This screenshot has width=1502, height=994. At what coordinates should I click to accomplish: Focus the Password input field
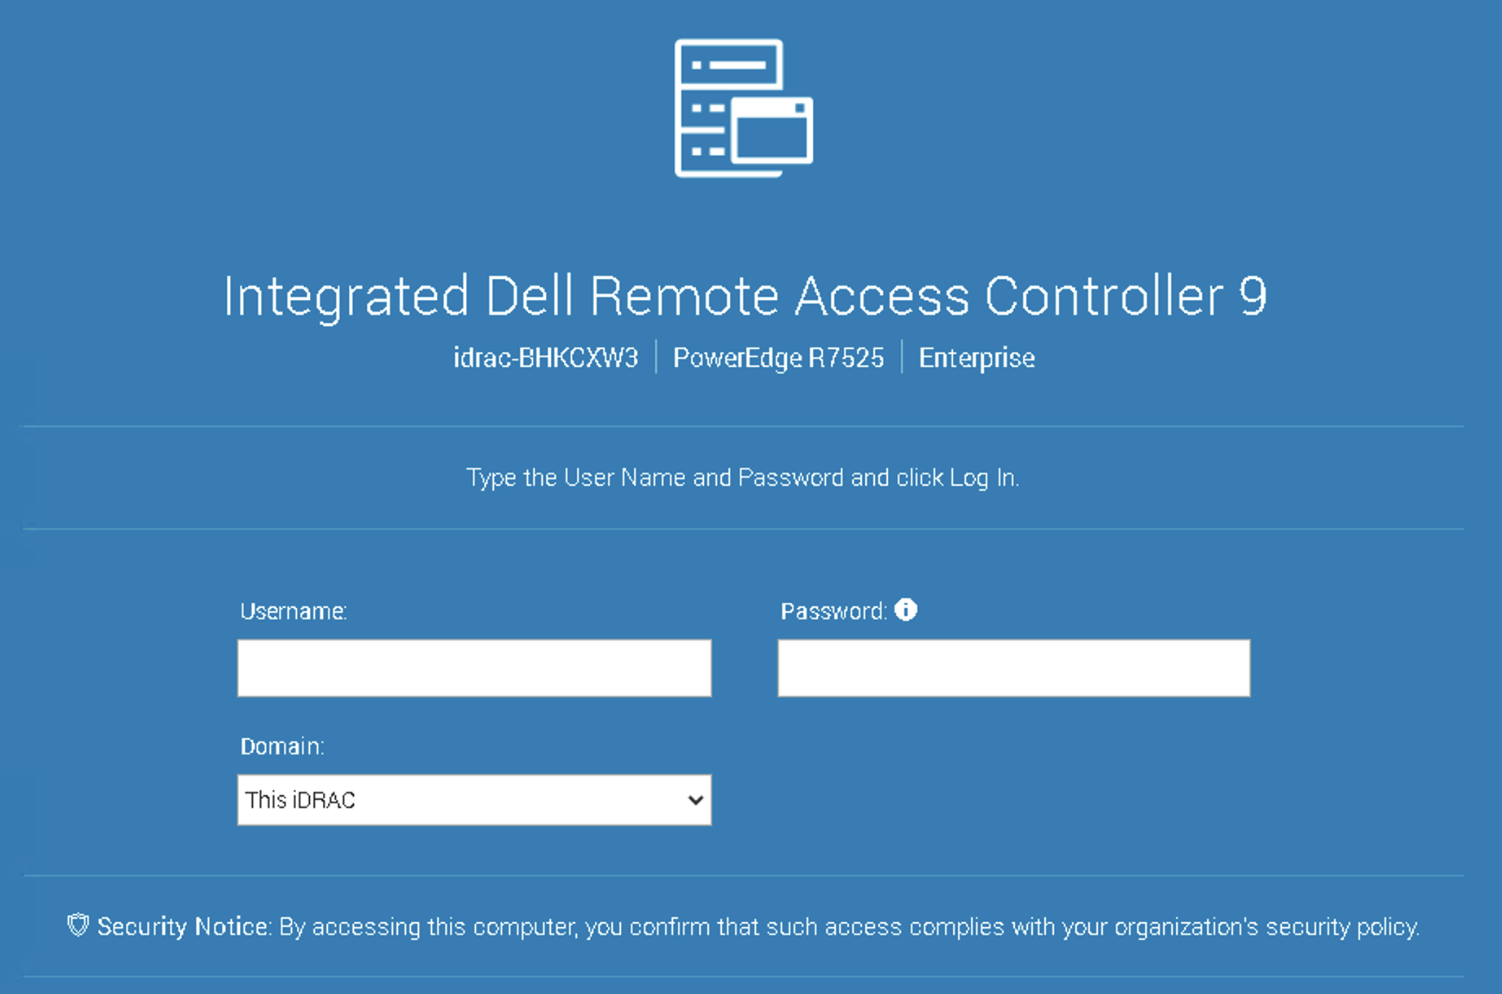point(1014,668)
